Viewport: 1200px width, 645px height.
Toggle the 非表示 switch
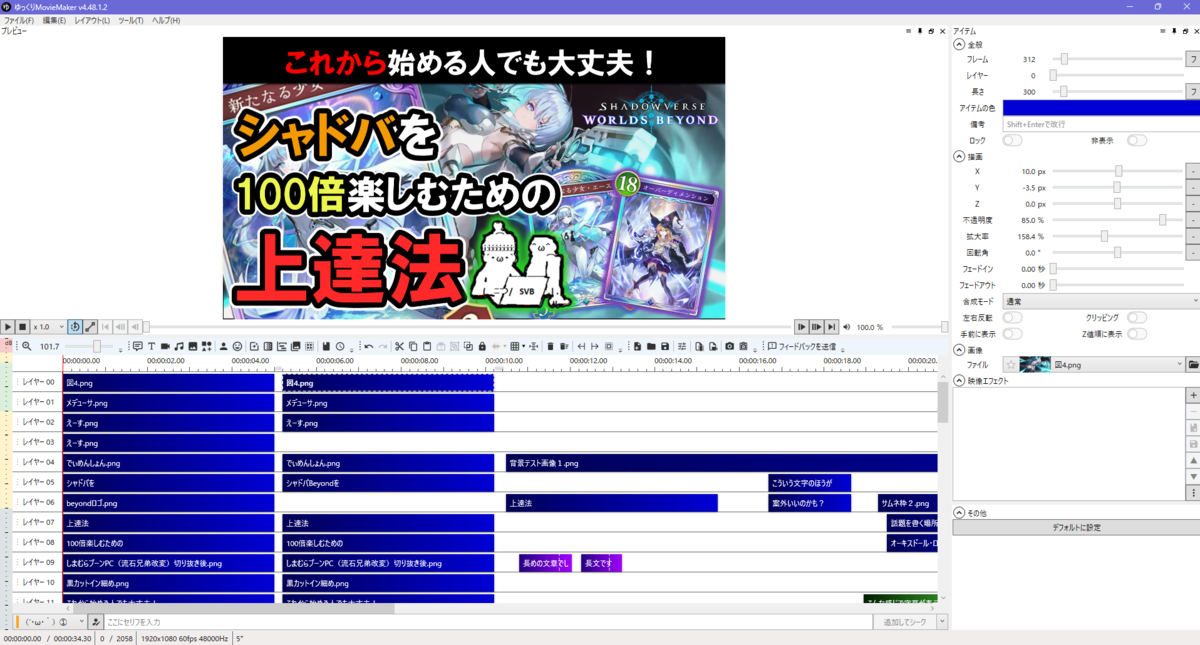[x=1137, y=141]
